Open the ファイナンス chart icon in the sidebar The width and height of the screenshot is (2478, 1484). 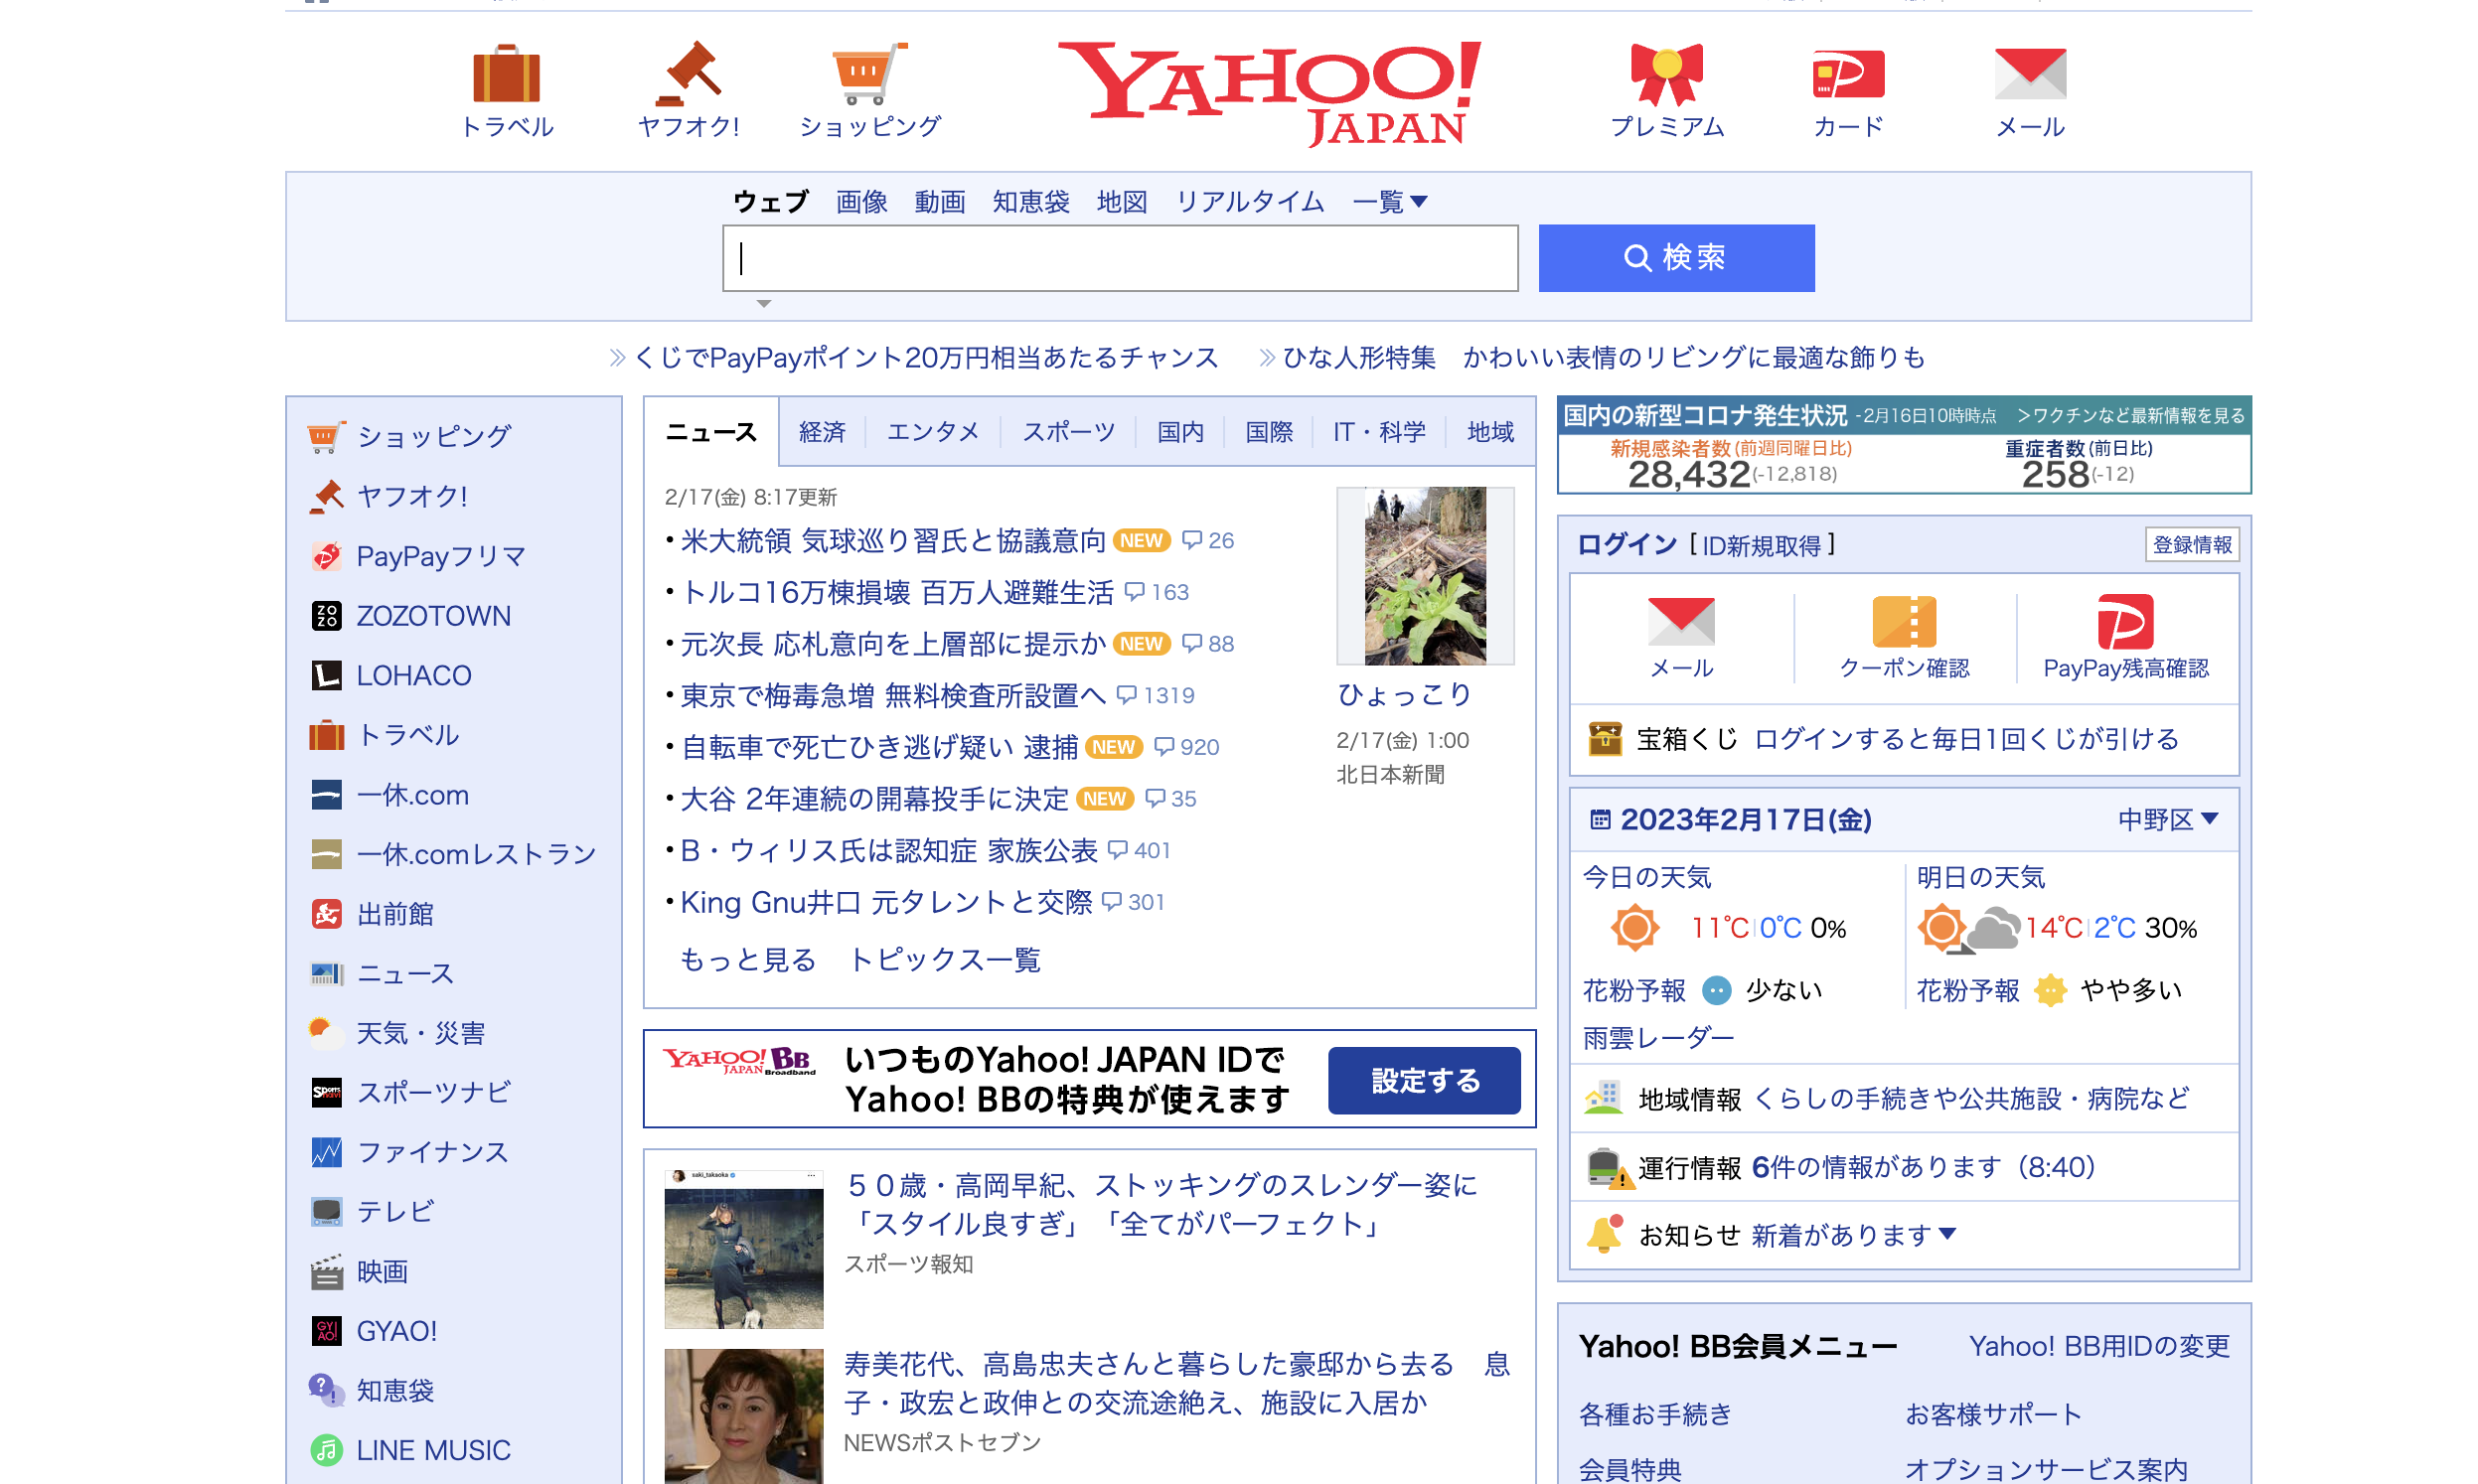(x=326, y=1152)
